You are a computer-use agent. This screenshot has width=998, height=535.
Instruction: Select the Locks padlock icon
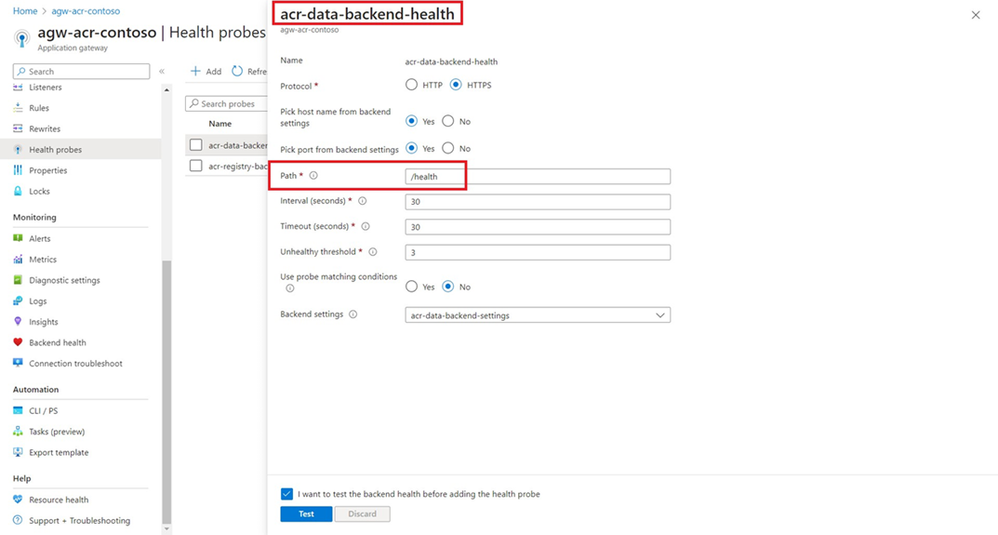pyautogui.click(x=18, y=191)
